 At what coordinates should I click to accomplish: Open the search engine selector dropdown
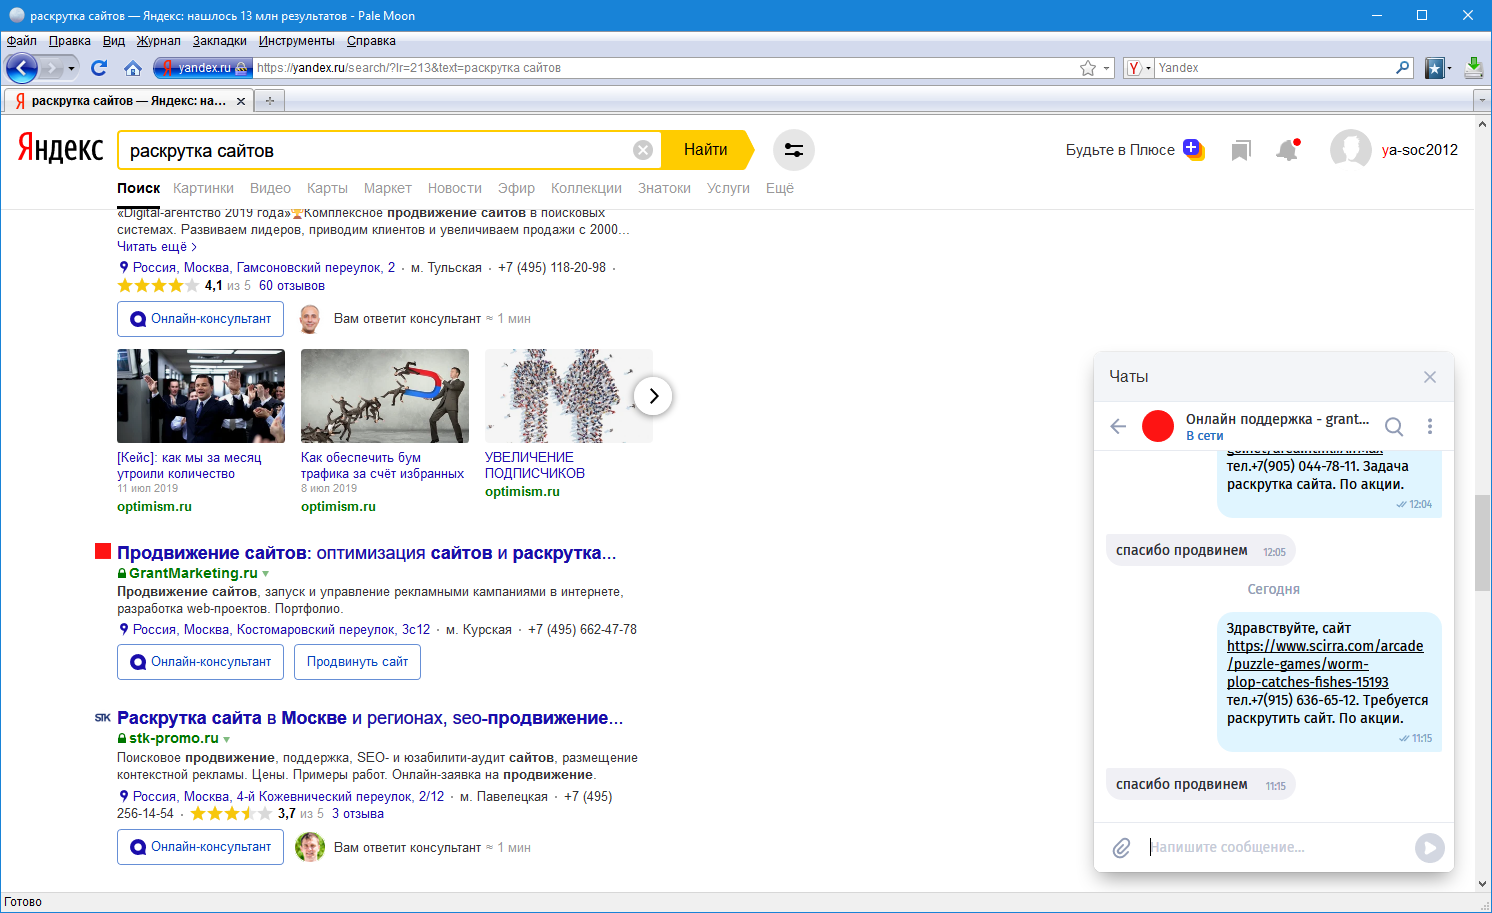1139,68
